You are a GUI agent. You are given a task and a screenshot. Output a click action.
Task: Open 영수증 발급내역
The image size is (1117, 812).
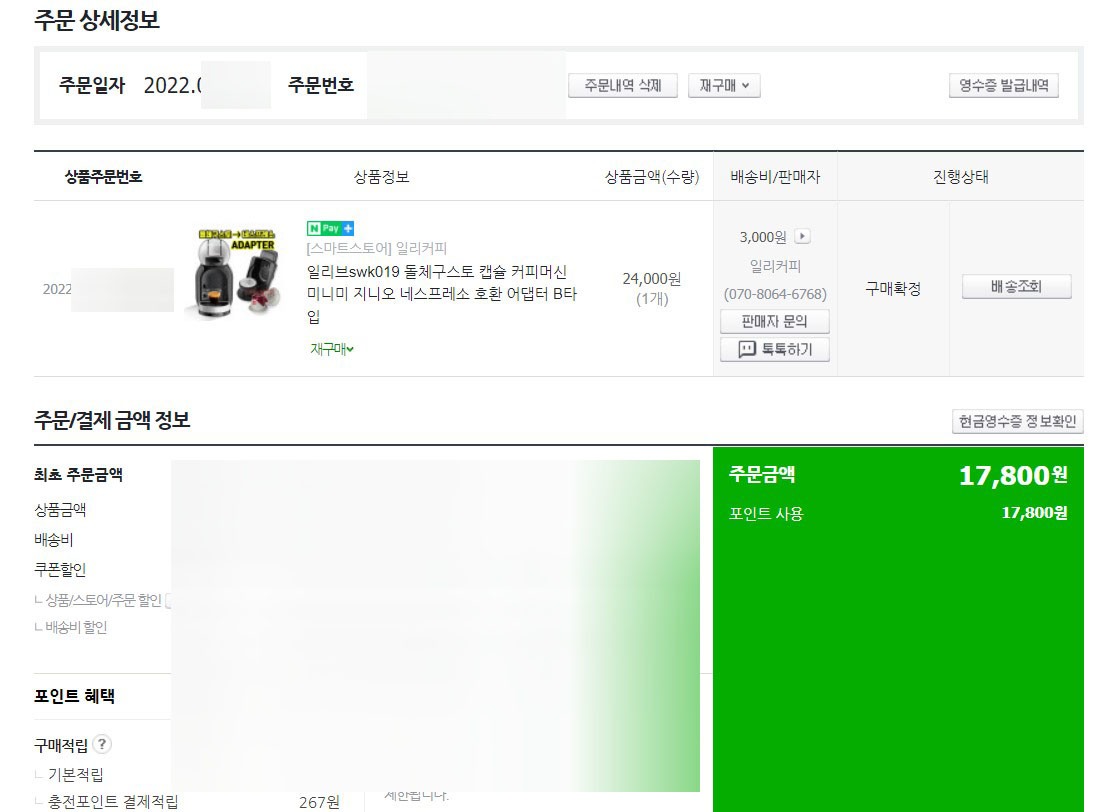point(1004,85)
